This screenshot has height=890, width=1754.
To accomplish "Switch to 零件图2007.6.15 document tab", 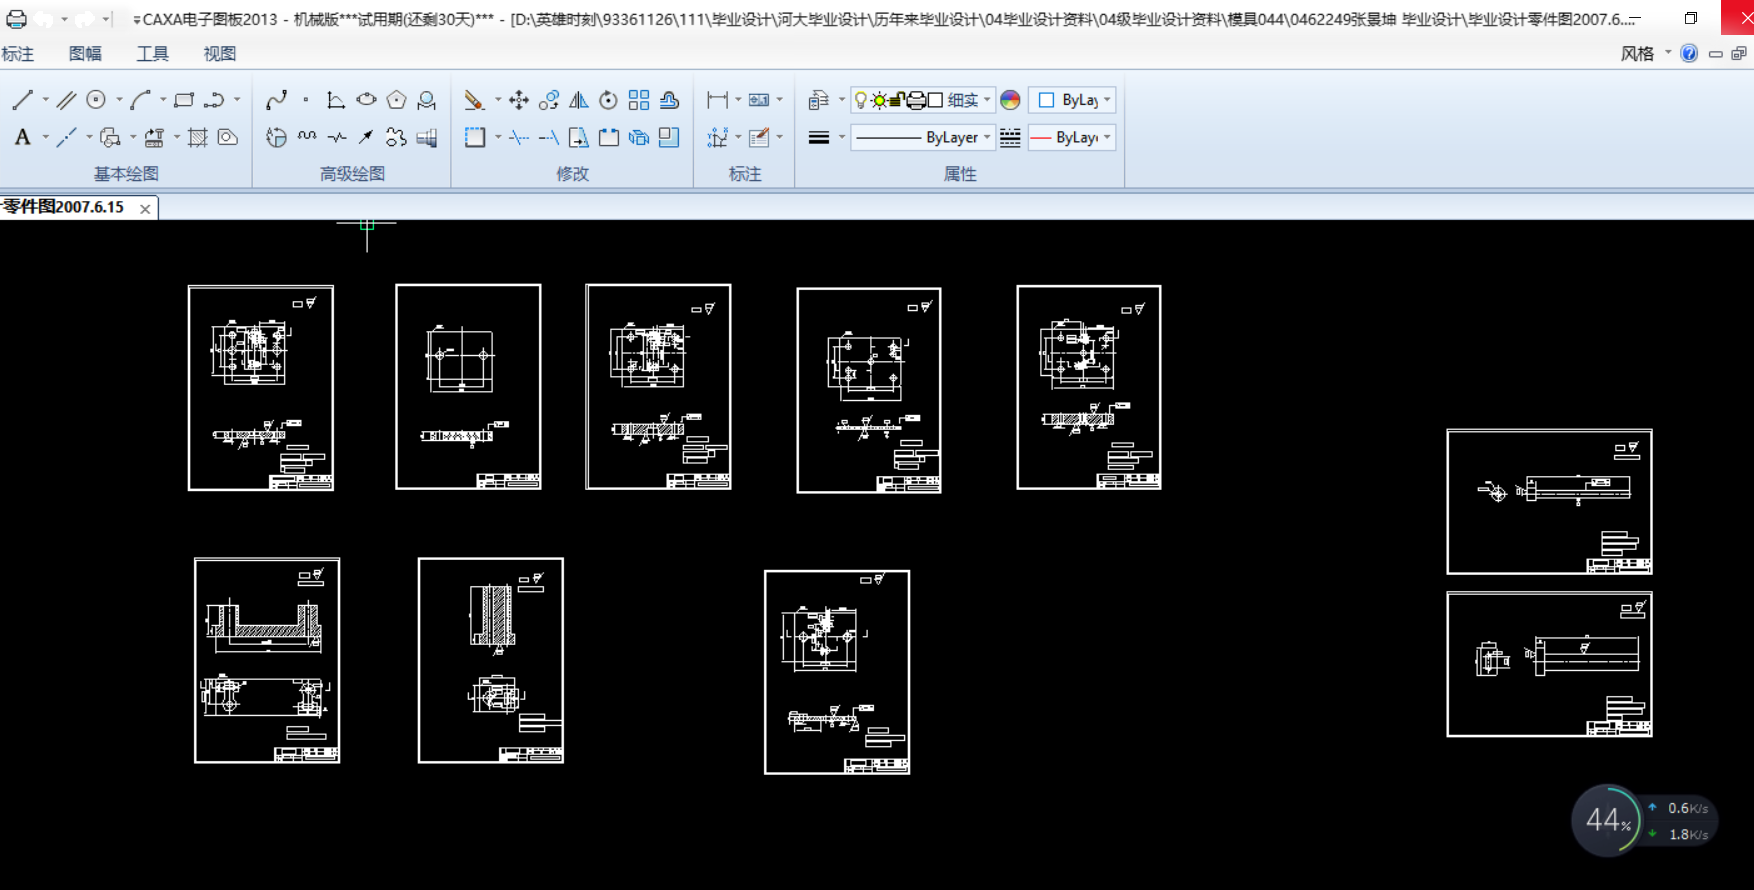I will coord(63,207).
